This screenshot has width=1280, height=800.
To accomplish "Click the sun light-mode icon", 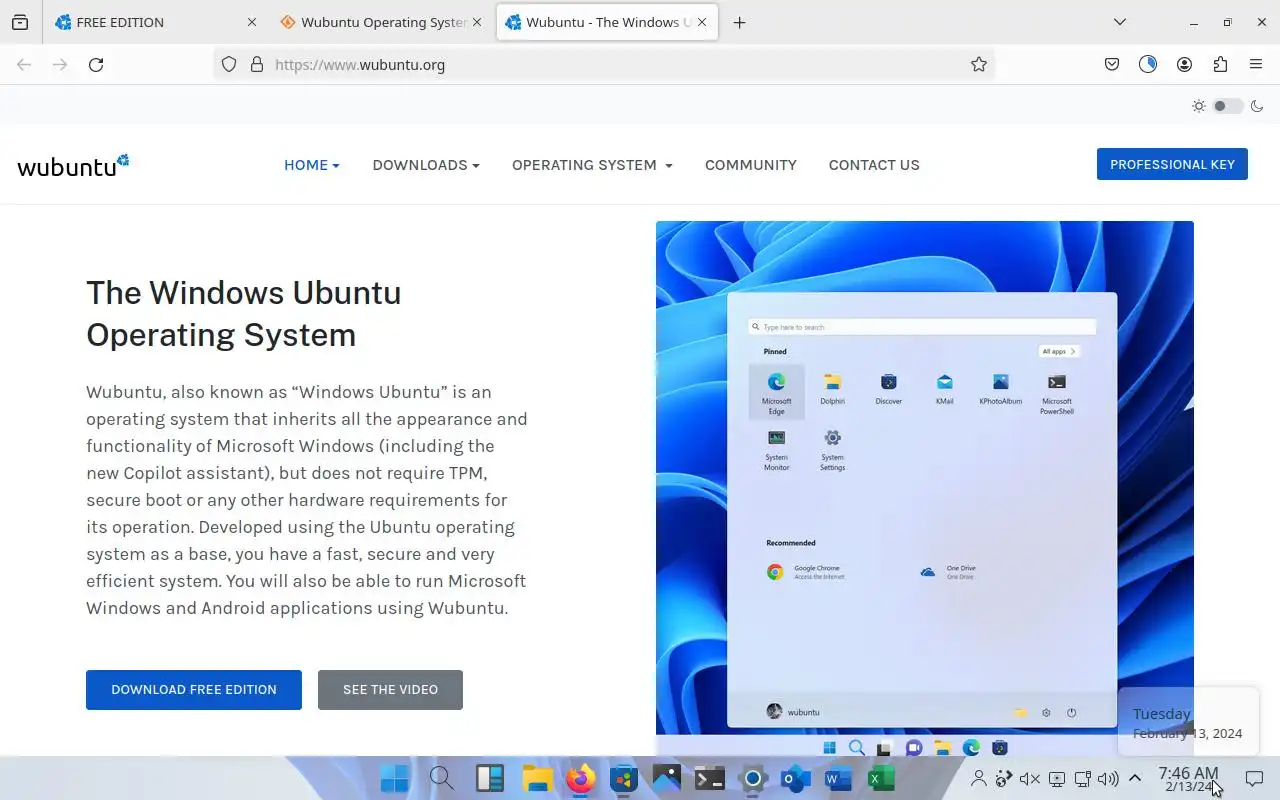I will 1199,106.
